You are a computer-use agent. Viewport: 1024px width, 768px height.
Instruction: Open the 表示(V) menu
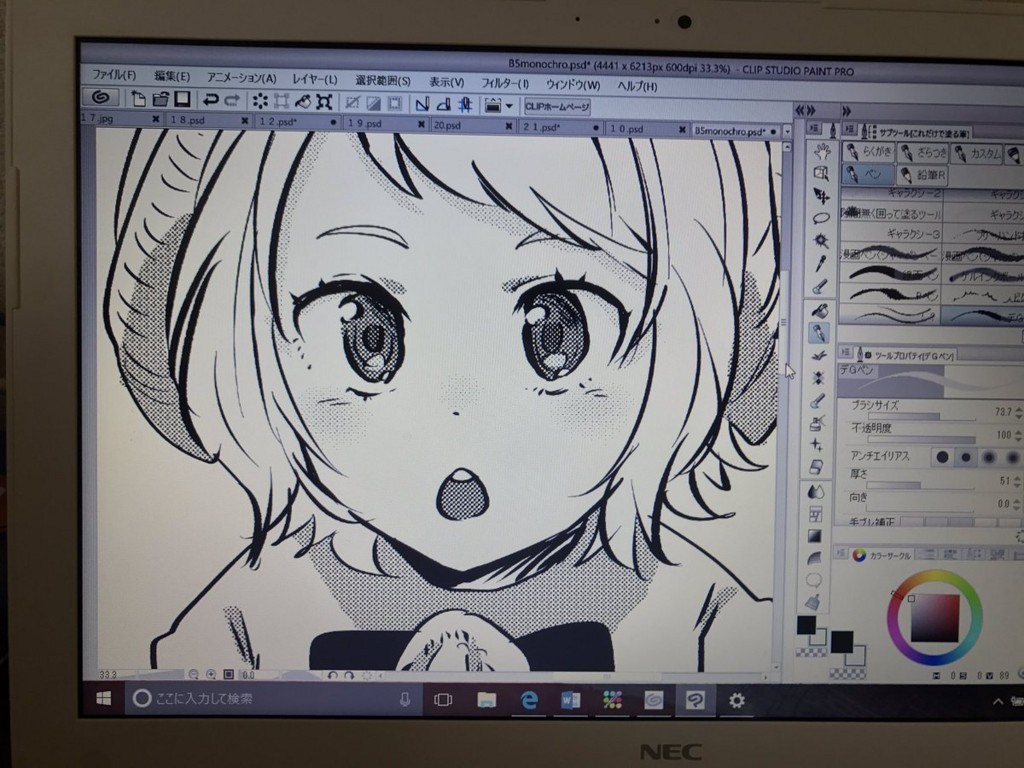447,82
